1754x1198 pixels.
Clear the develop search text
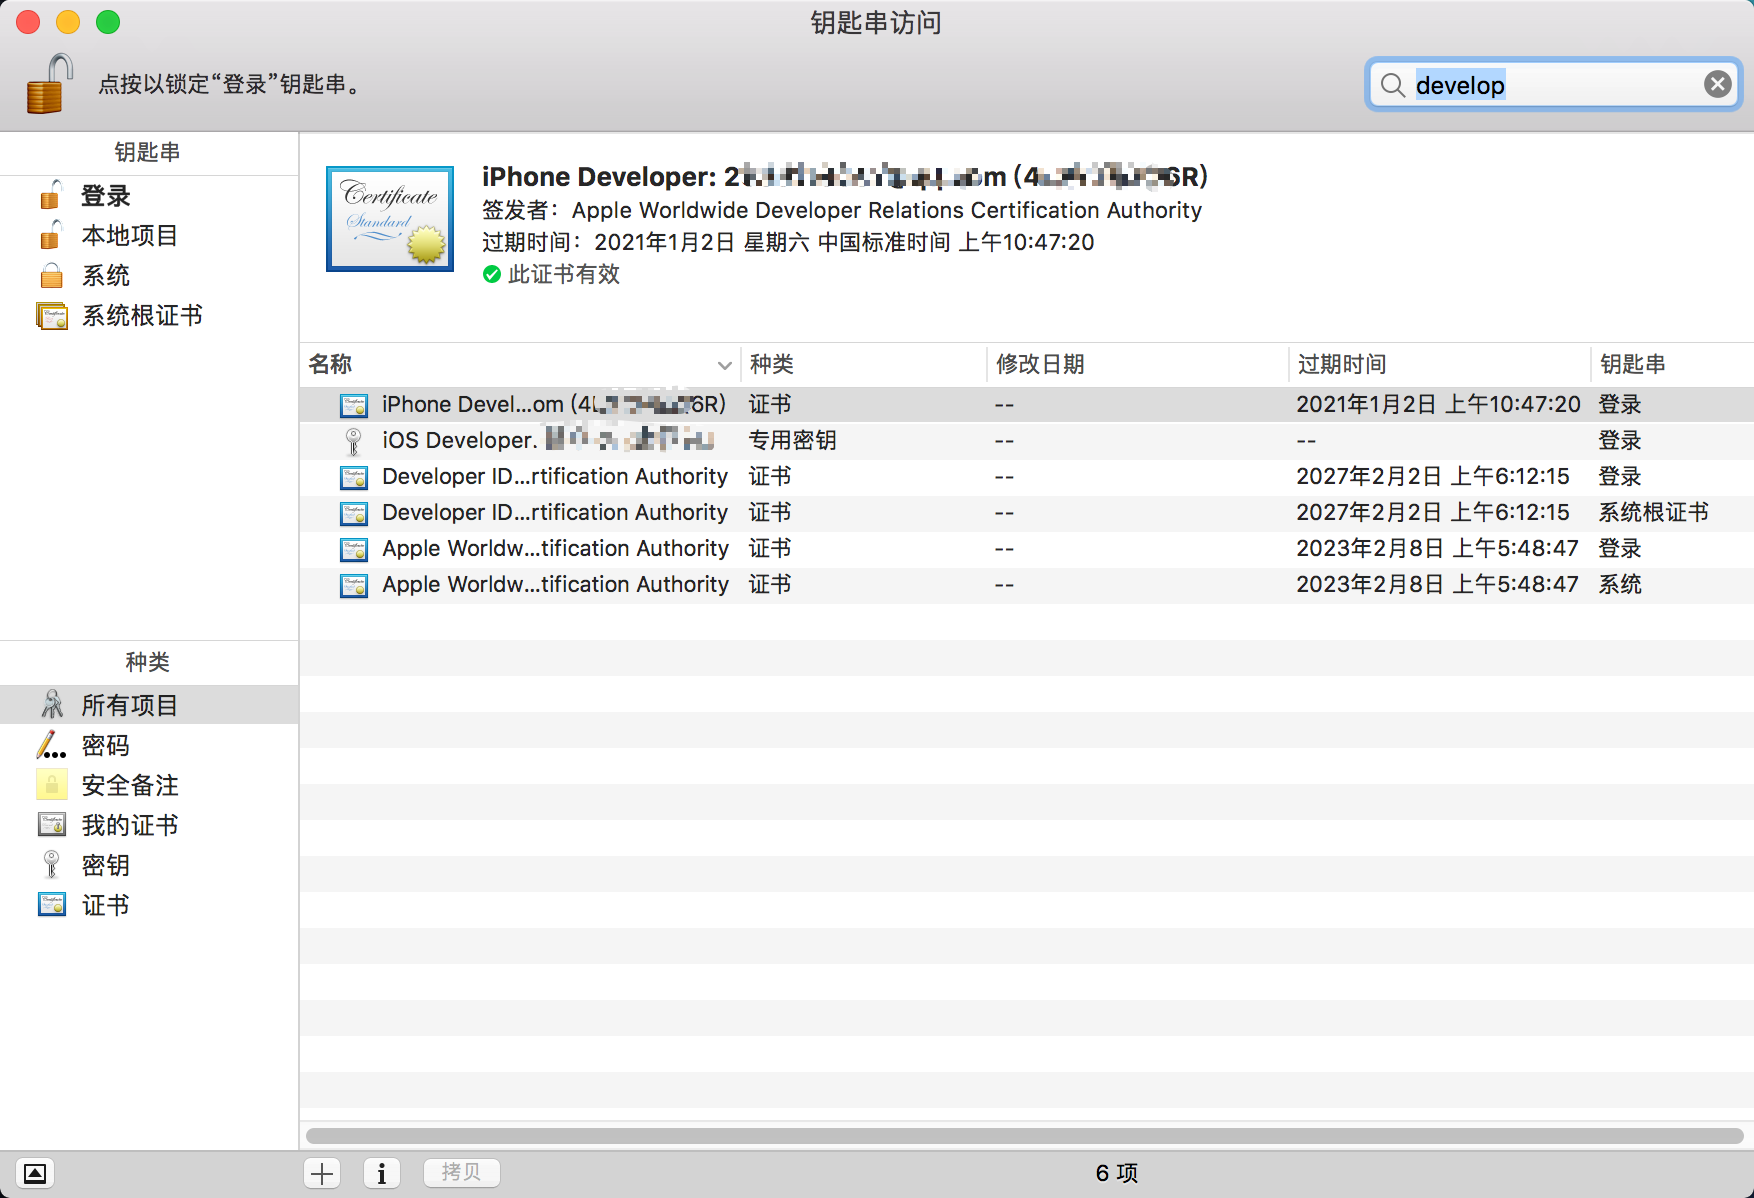(1717, 84)
